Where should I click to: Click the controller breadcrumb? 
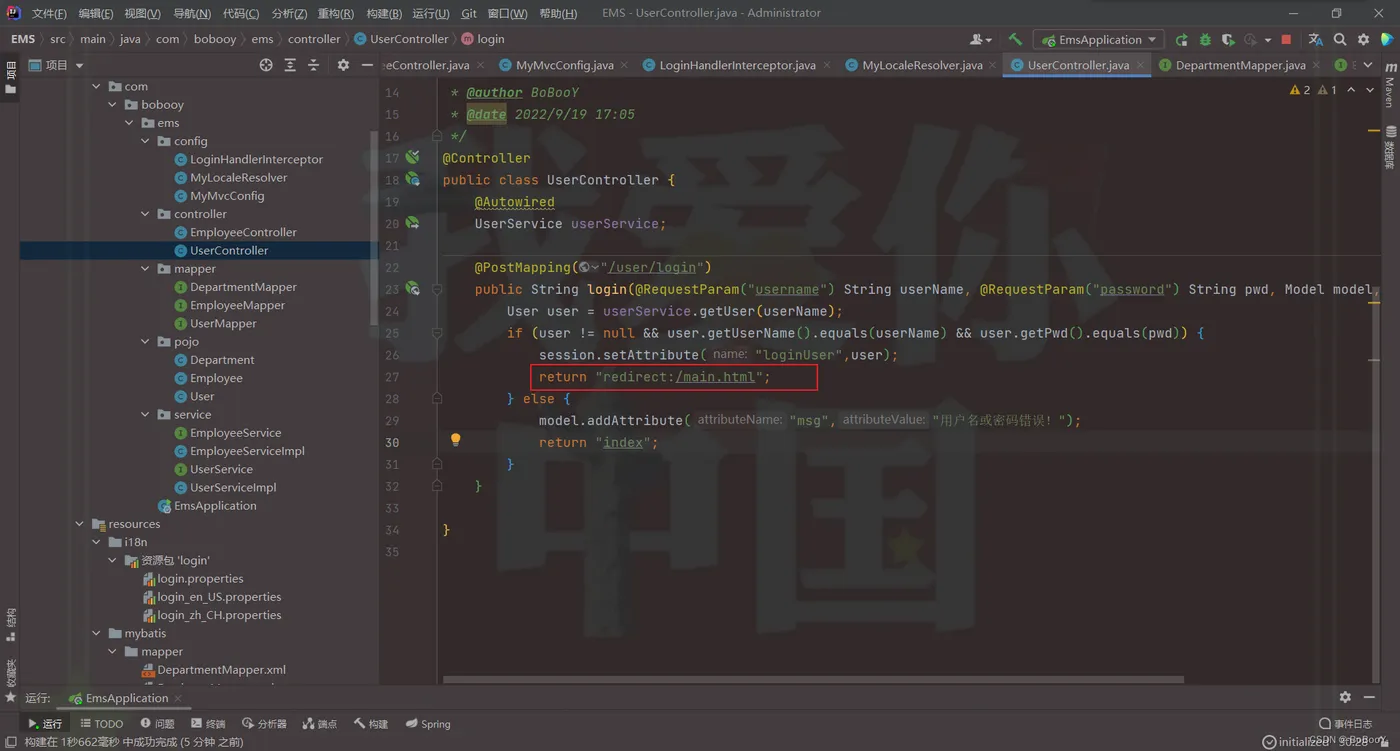pyautogui.click(x=314, y=39)
